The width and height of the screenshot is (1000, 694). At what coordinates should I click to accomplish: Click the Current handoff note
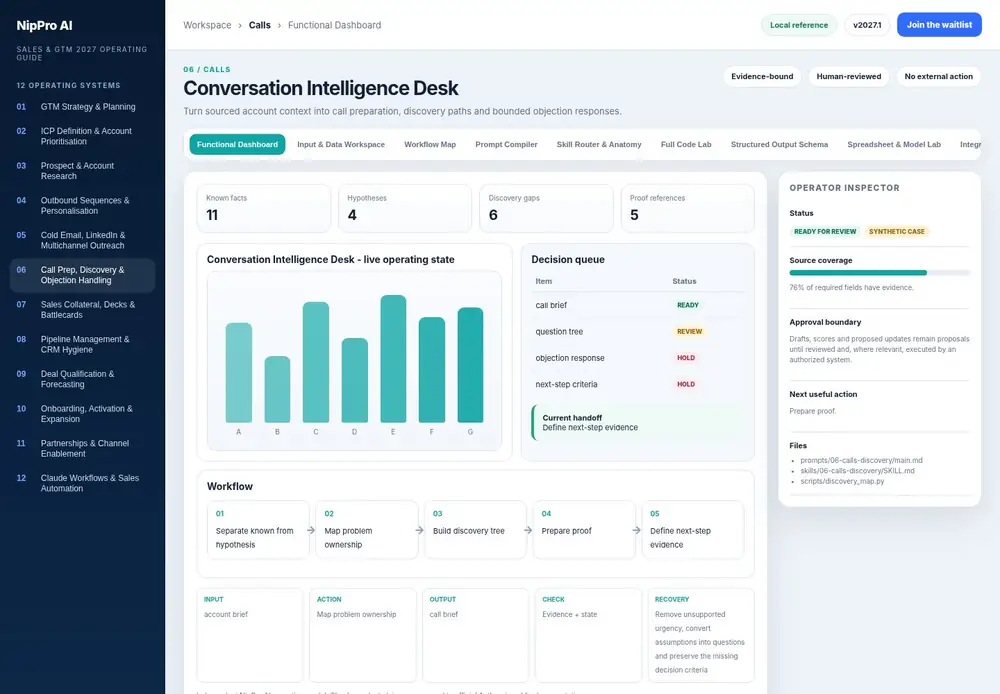tap(638, 422)
